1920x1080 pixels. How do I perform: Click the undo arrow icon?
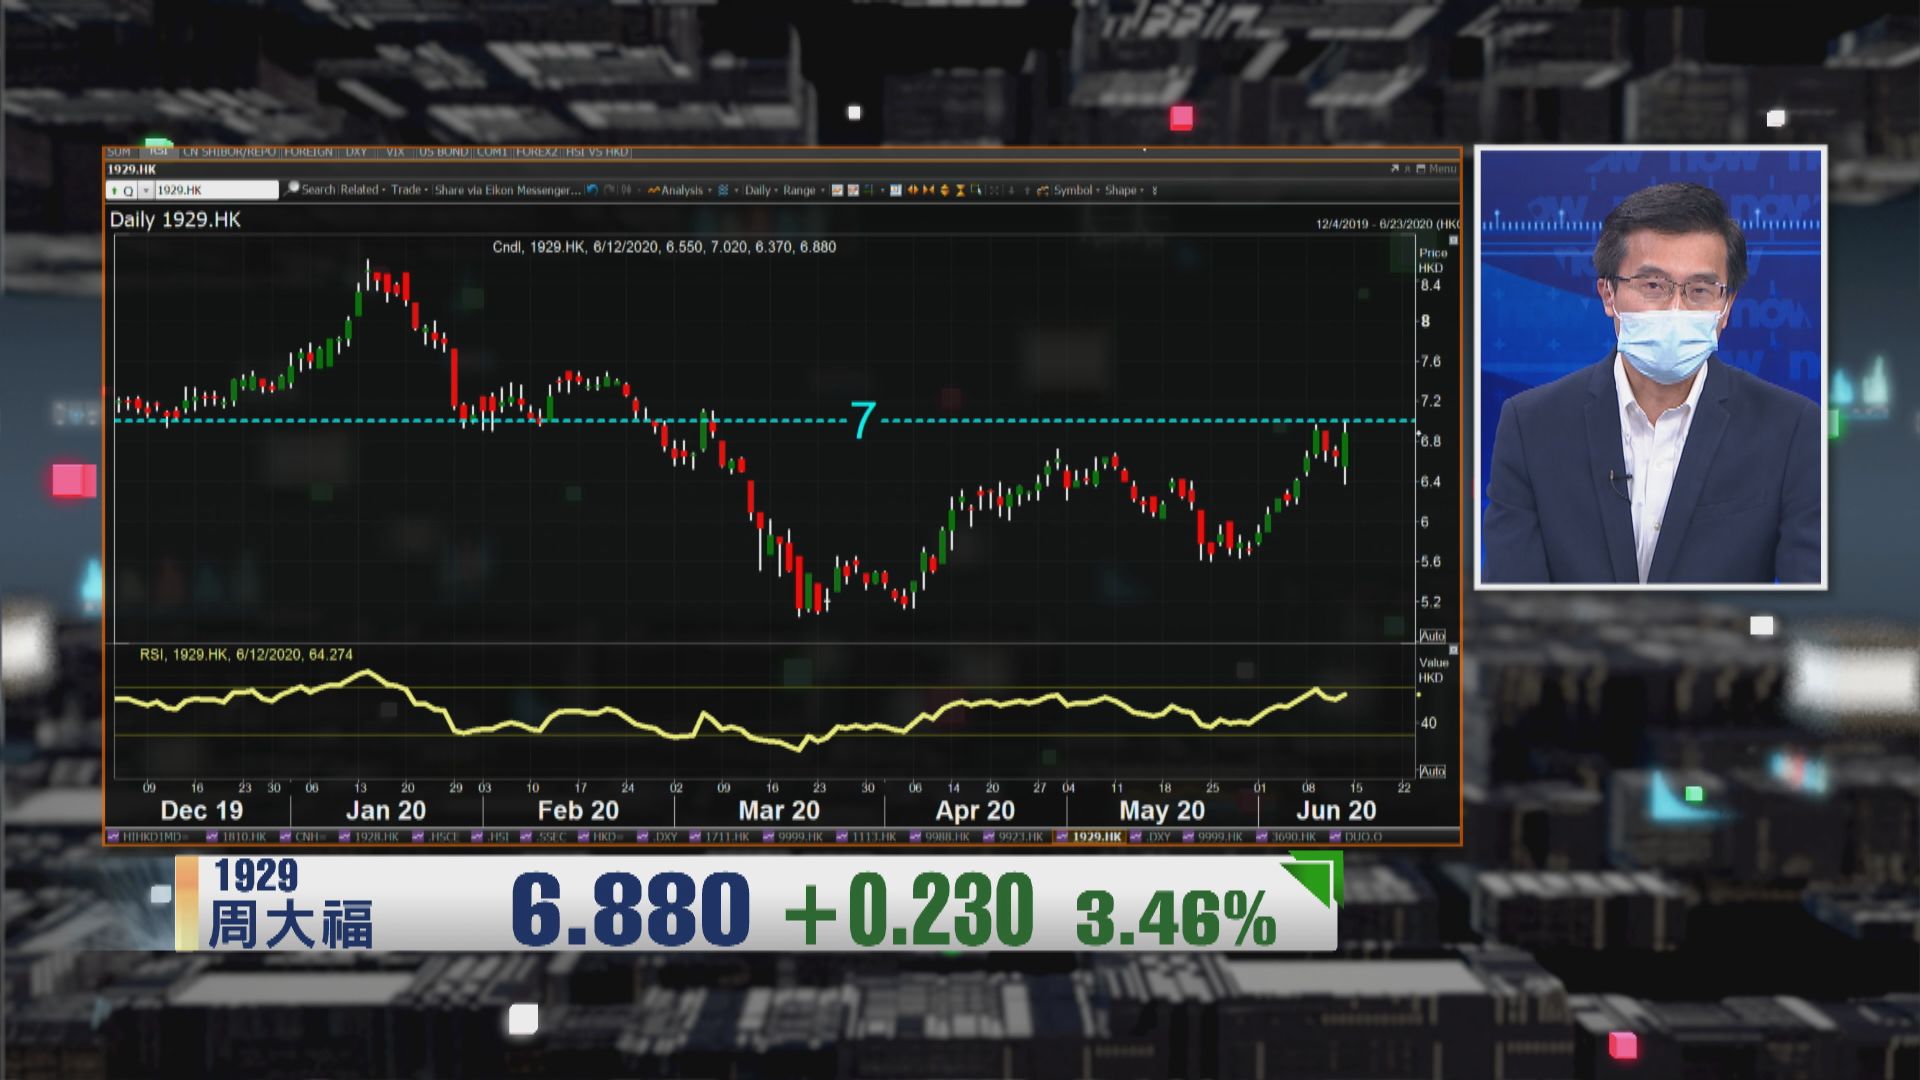pyautogui.click(x=592, y=190)
